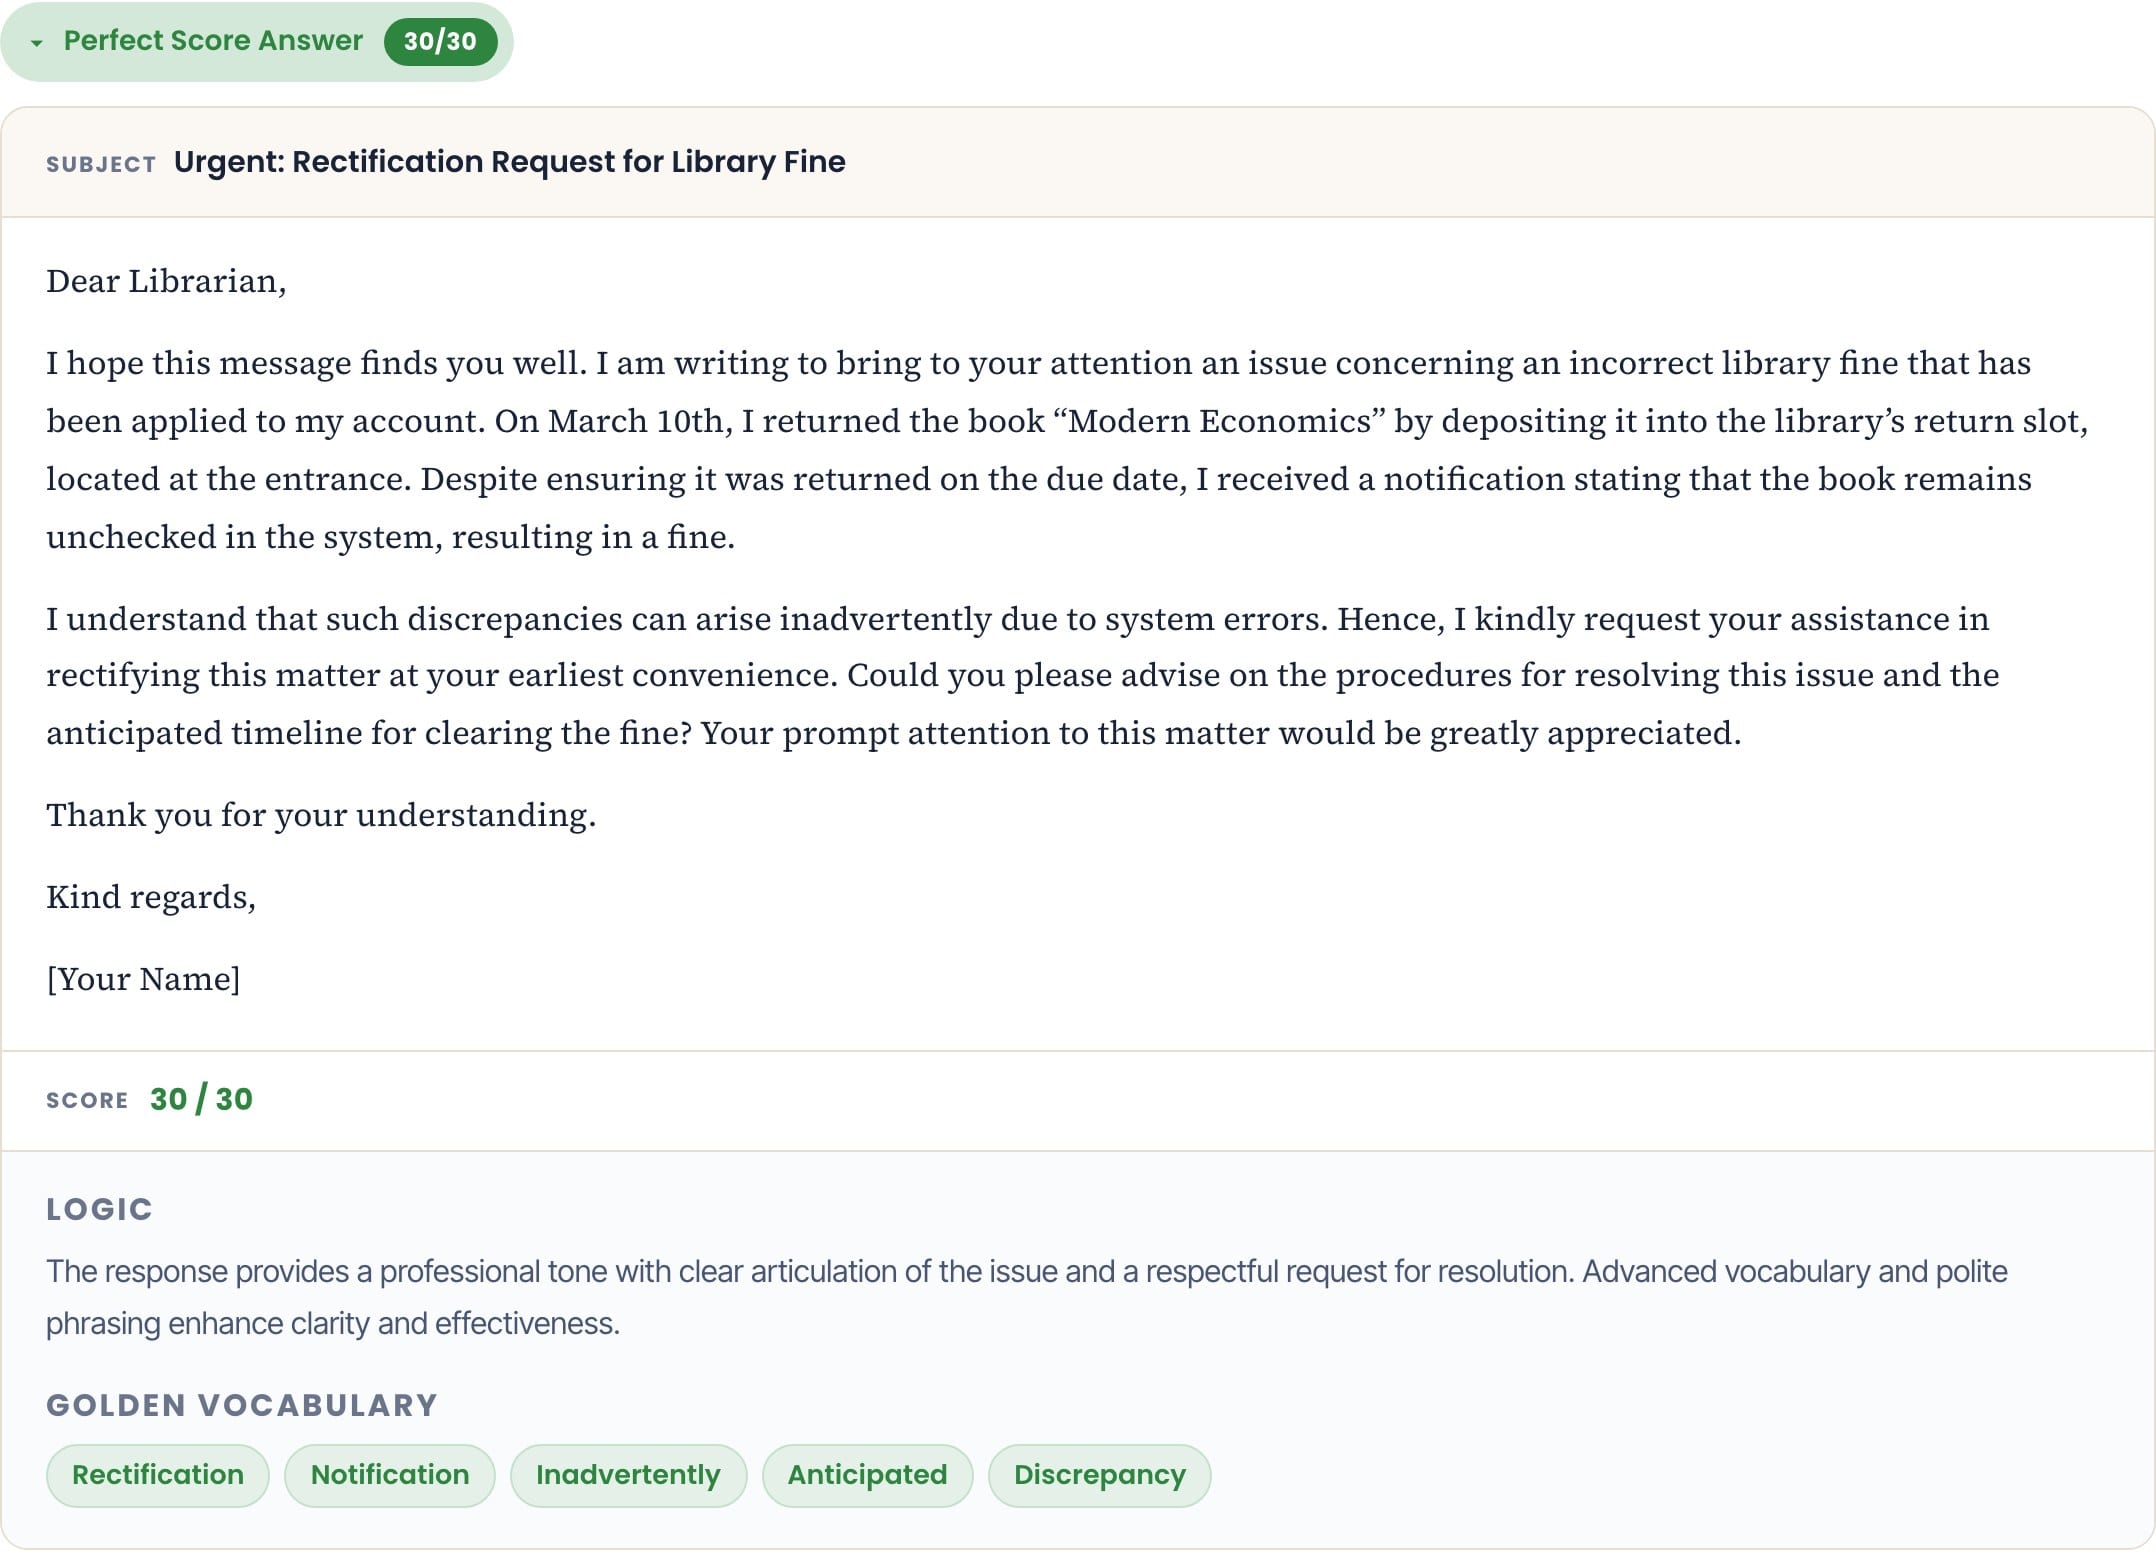Click the 30/30 score badge
Viewport: 2156px width, 1552px height.
440,41
